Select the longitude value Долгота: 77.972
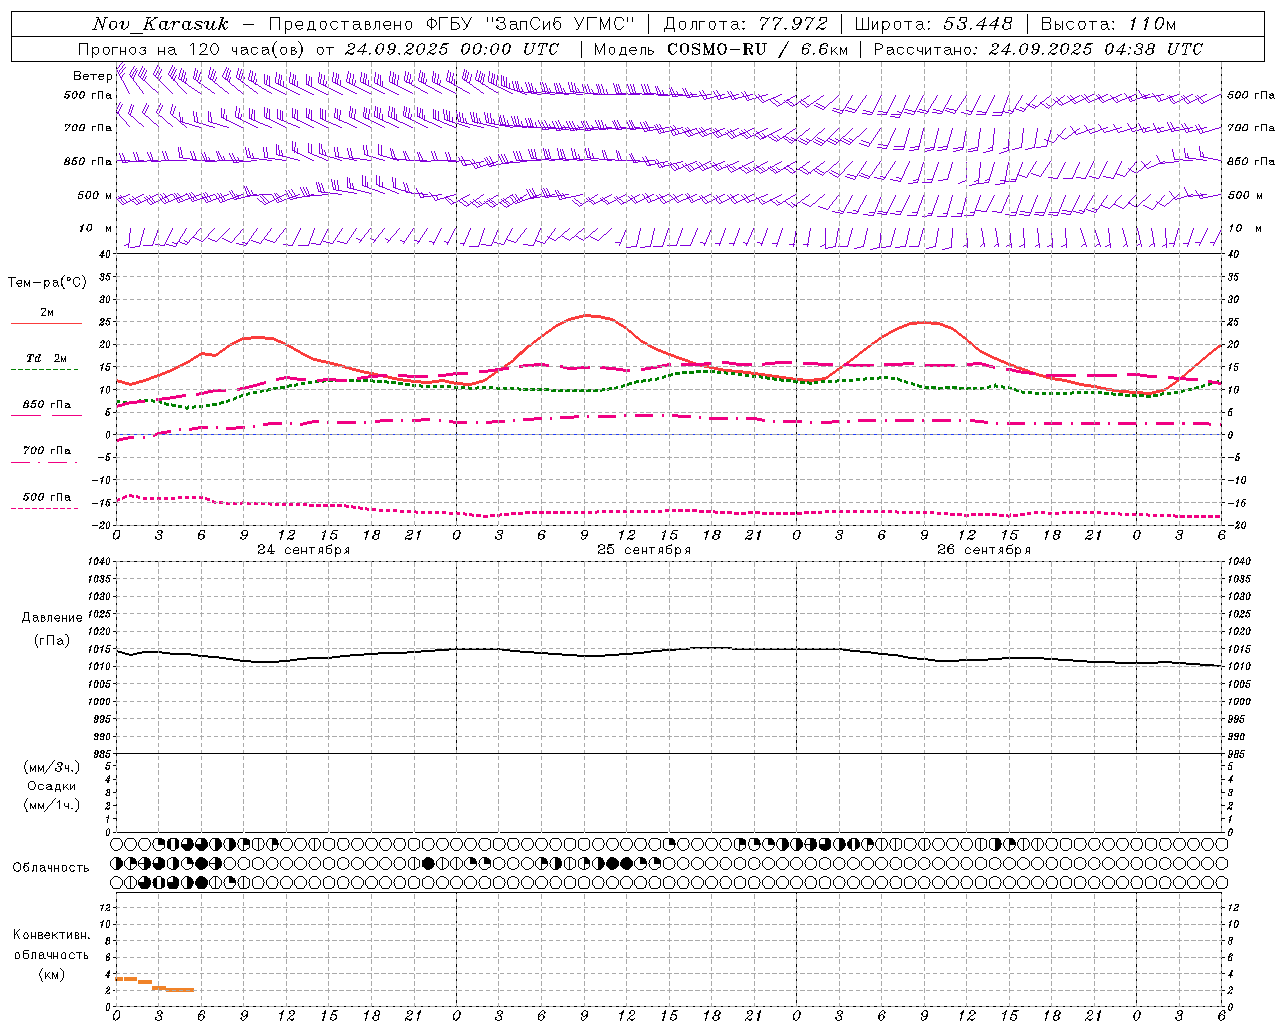1280x1024 pixels. click(x=746, y=24)
